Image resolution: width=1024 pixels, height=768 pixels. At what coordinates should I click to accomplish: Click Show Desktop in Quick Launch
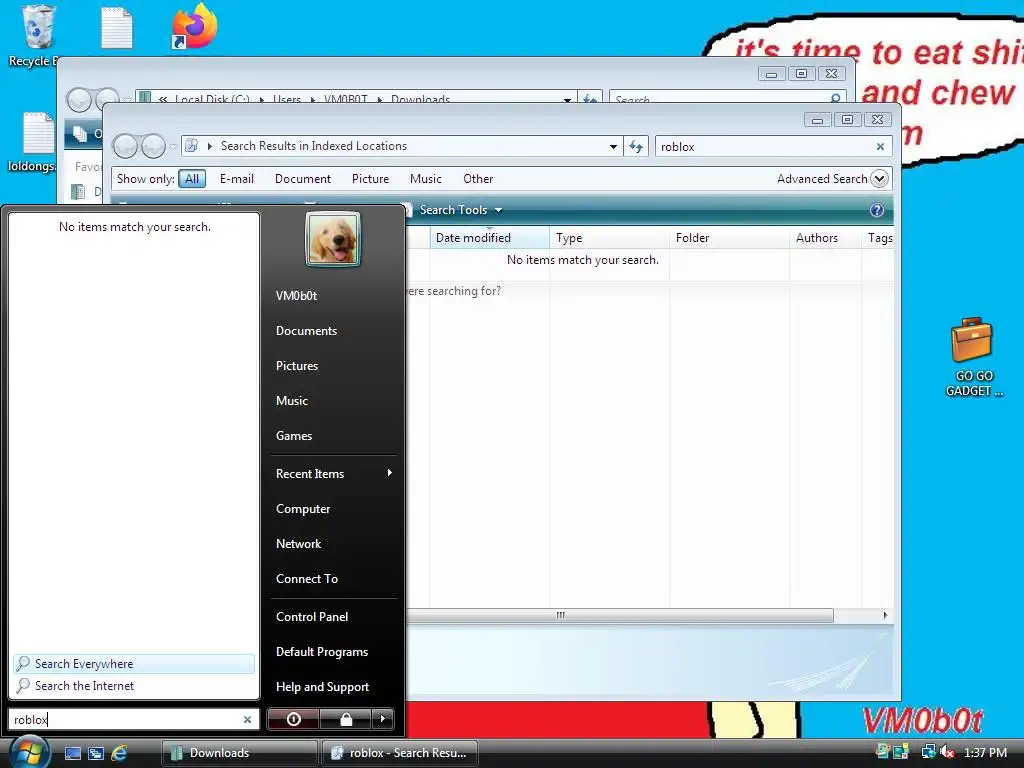pos(72,753)
